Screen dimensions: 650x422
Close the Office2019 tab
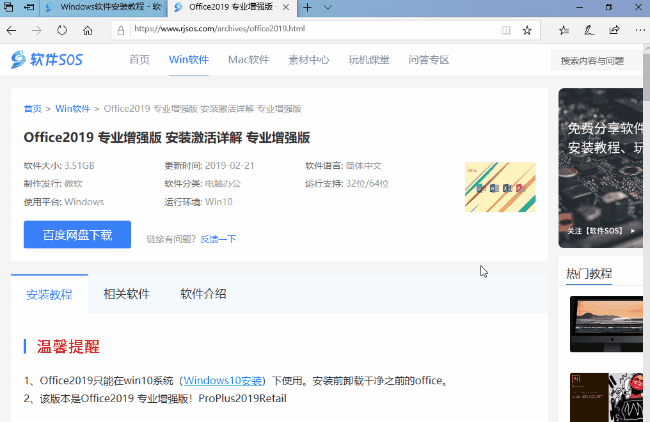(286, 7)
